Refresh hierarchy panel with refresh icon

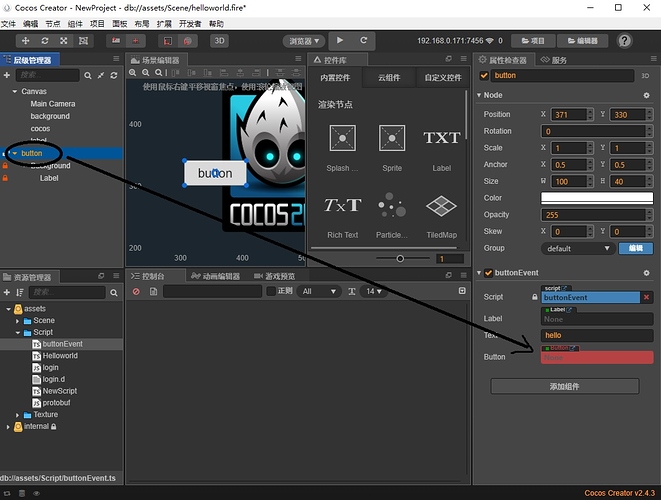coord(114,75)
